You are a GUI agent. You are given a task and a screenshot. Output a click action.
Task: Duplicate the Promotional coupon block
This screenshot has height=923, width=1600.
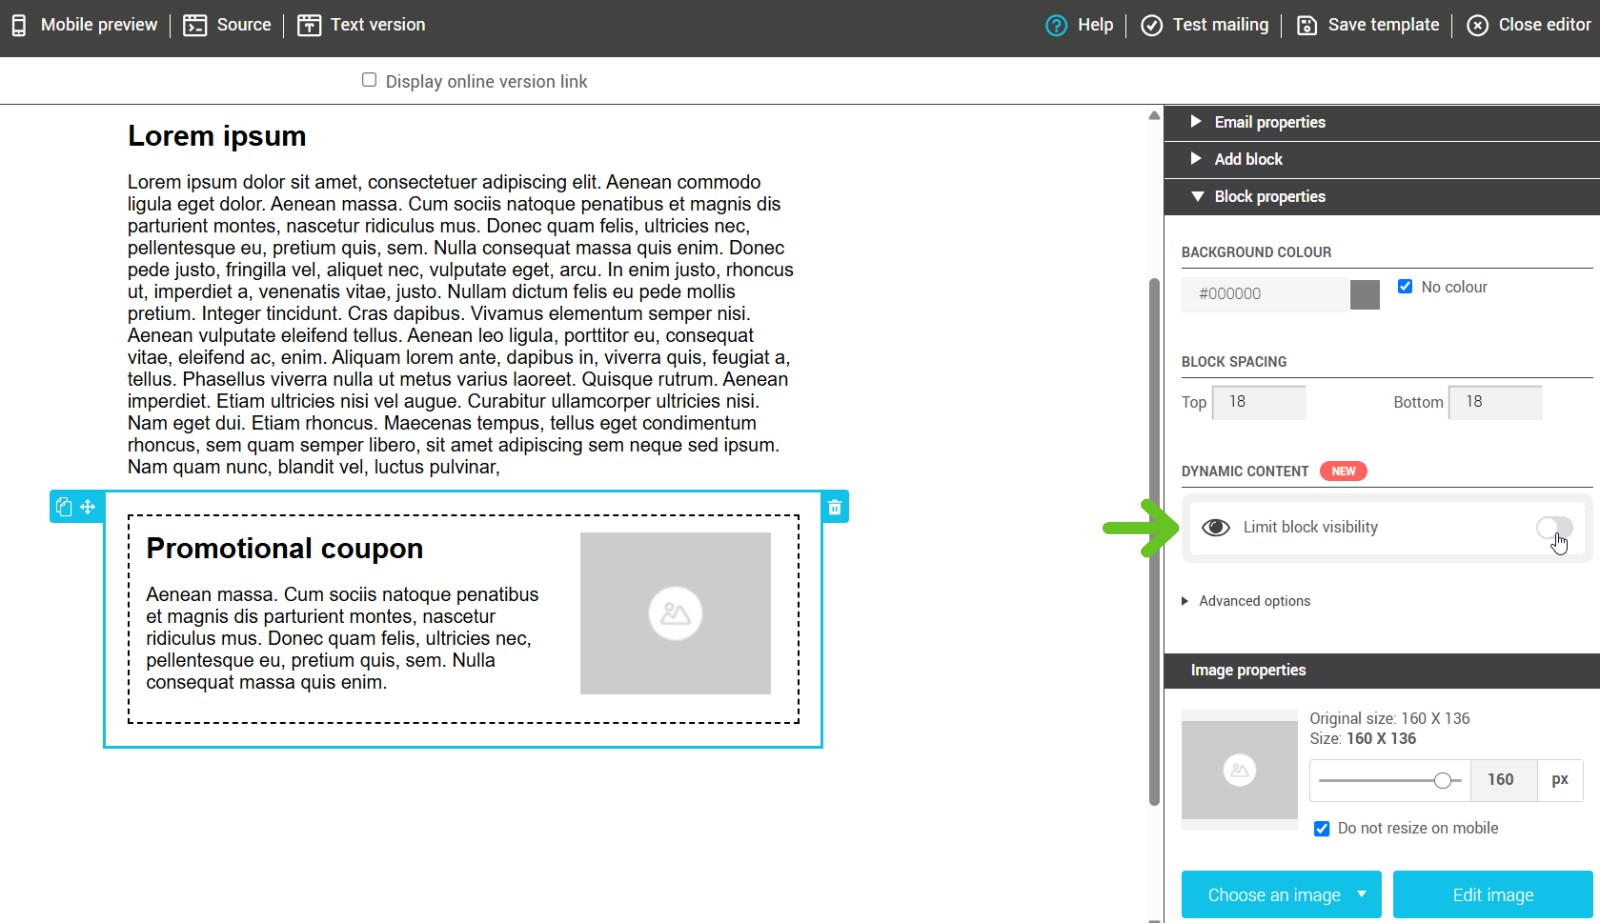coord(64,507)
